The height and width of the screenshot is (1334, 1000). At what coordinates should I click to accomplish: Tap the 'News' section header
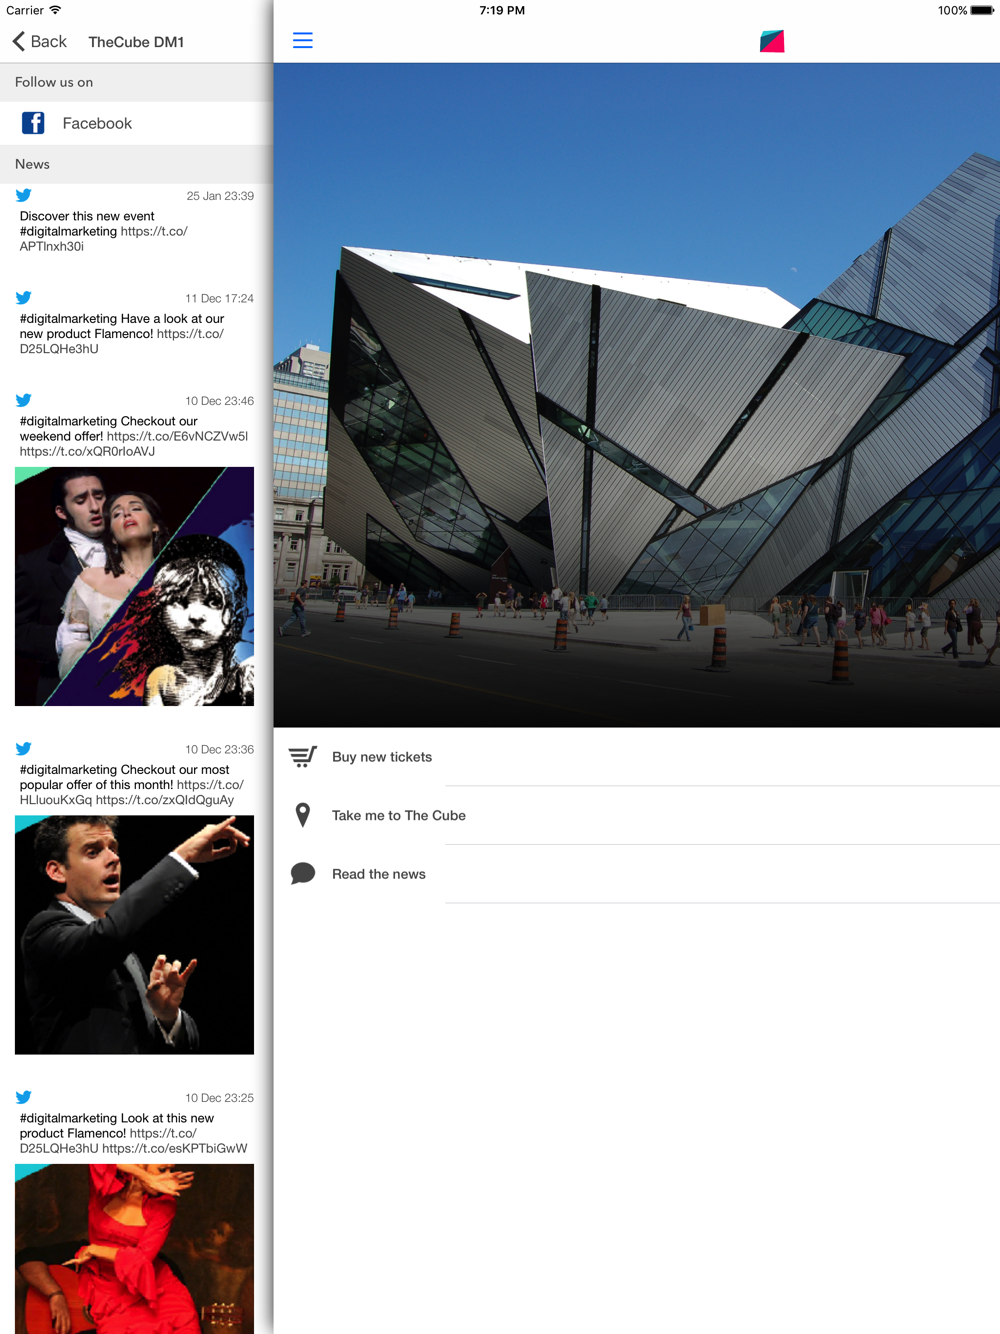click(136, 164)
